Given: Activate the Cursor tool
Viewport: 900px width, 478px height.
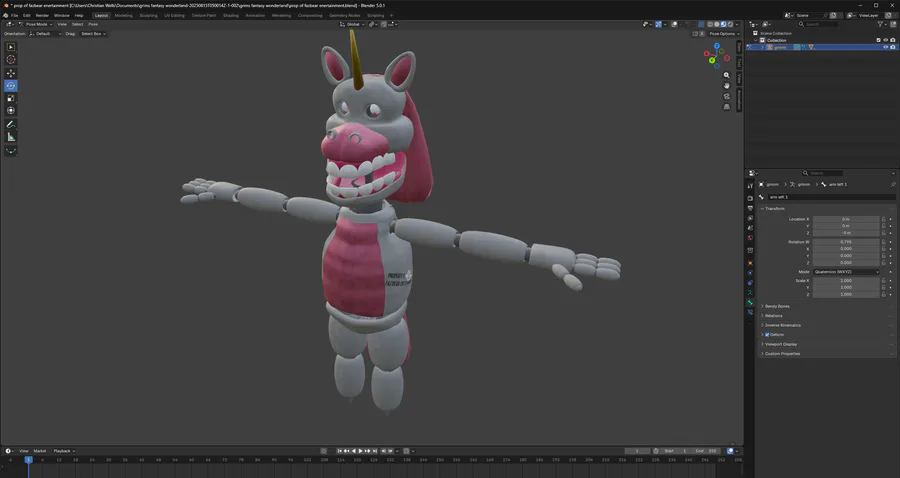Looking at the screenshot, I should (11, 60).
